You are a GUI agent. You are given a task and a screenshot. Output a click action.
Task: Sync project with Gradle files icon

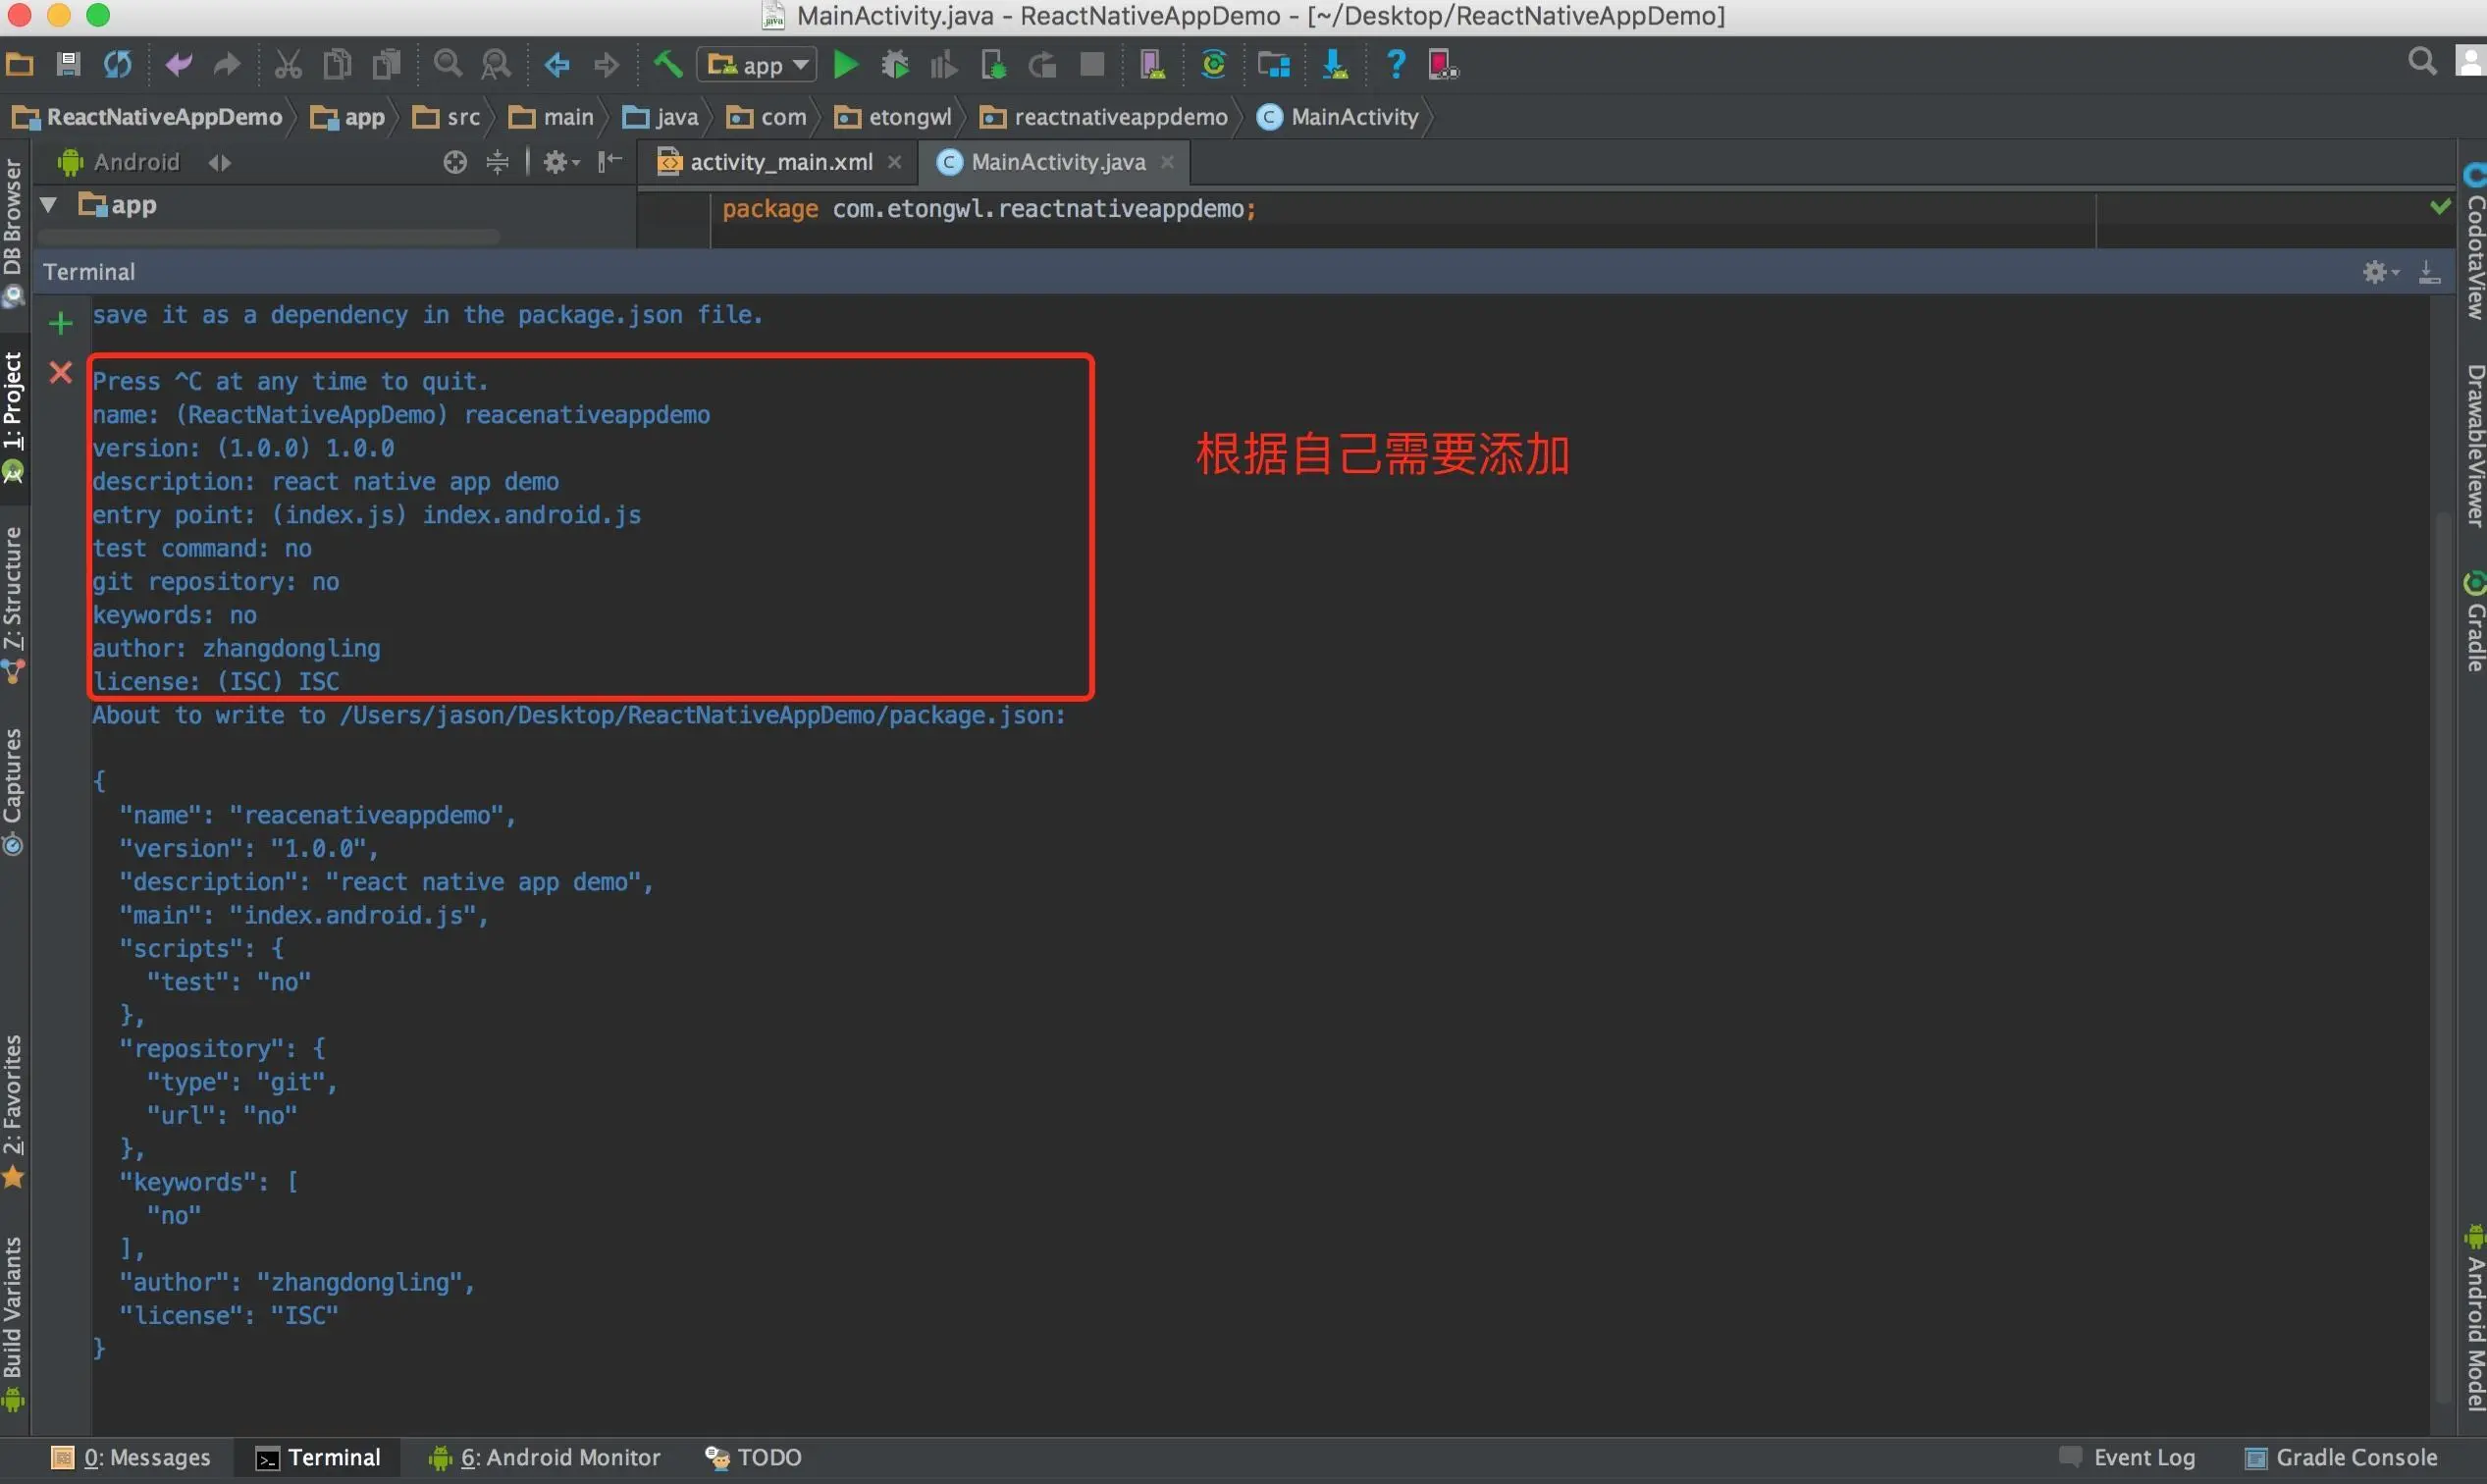(x=1213, y=65)
